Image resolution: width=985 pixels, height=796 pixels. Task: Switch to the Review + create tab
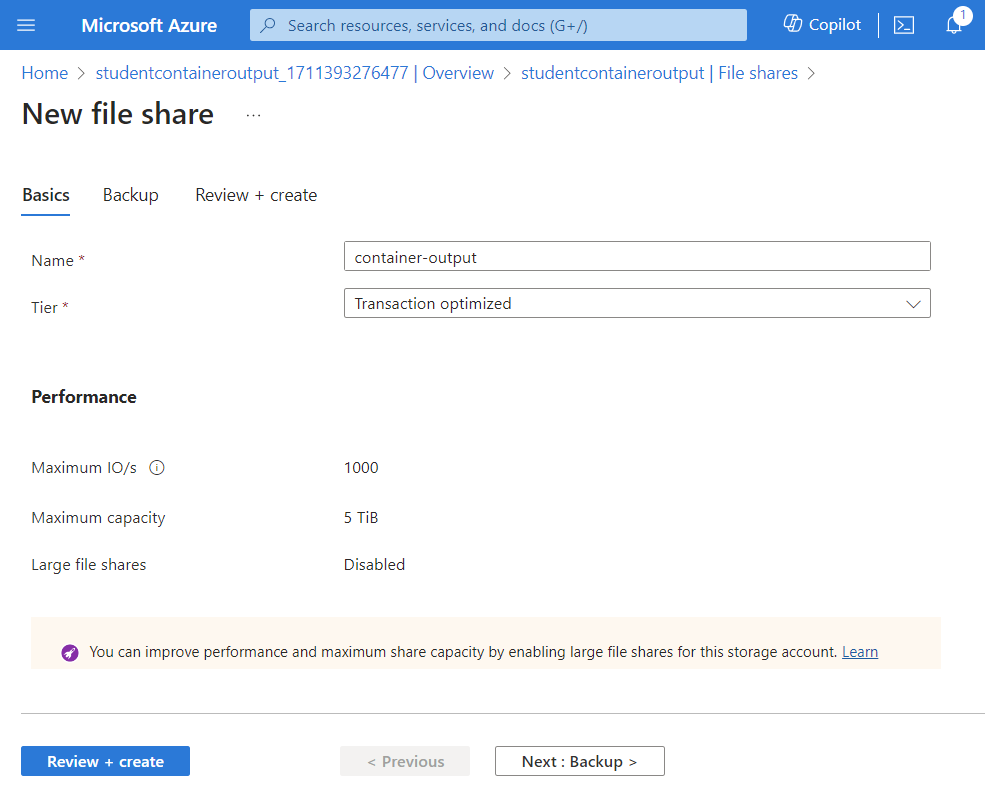(256, 195)
